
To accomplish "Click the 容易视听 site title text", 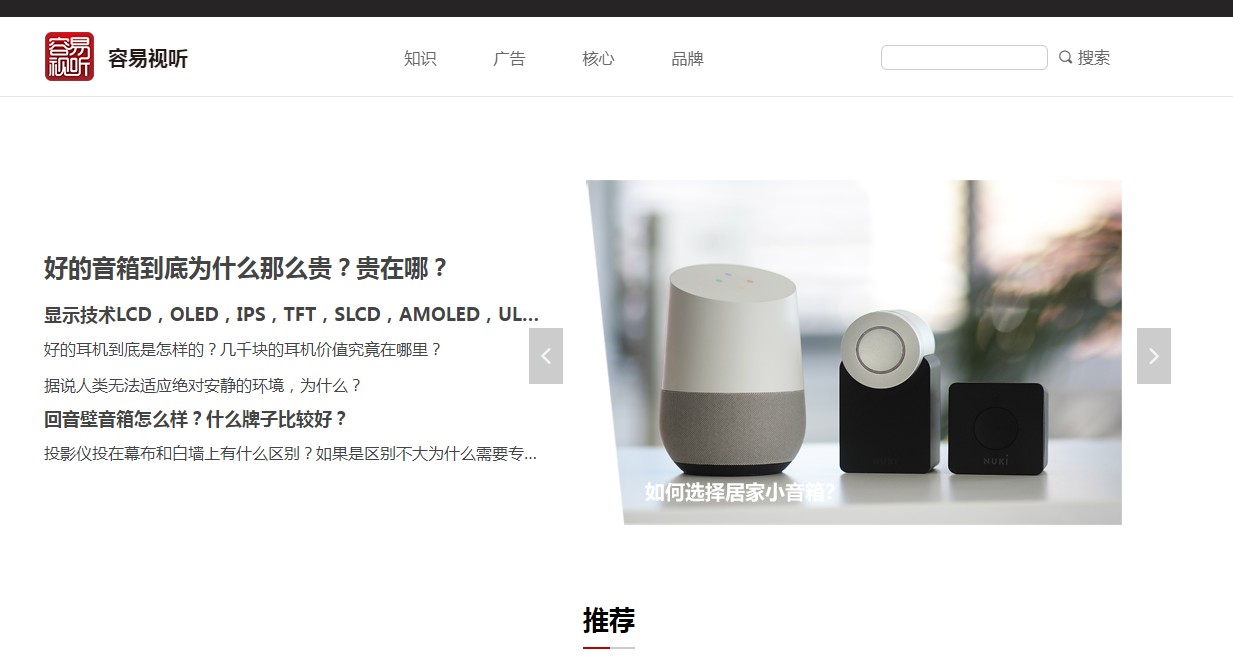I will pos(148,58).
